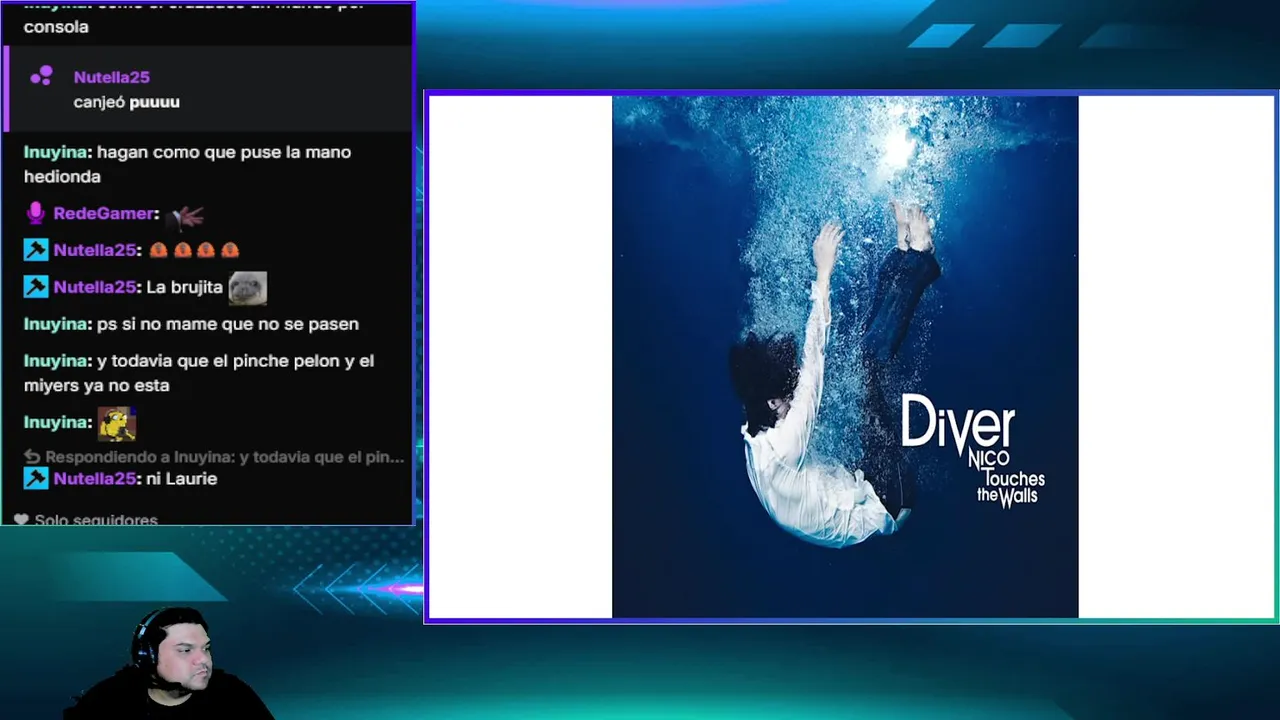
Task: Click the streamer's webcam feed
Action: (170, 663)
